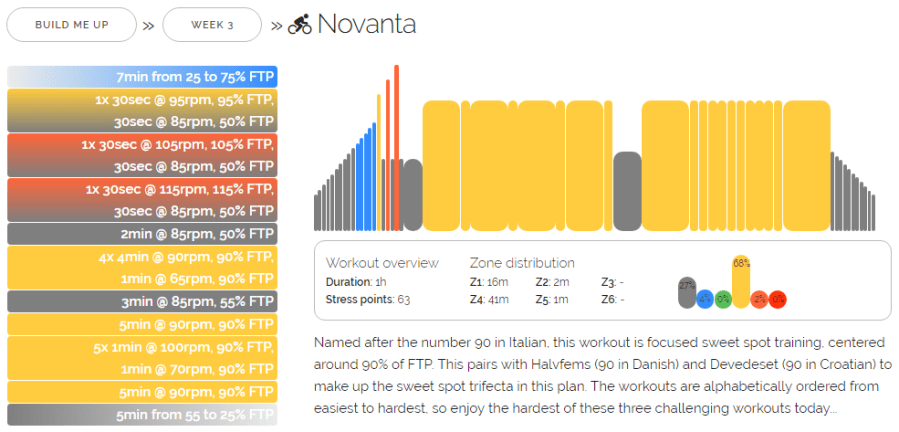Click the green 0% zone bubble

(723, 298)
